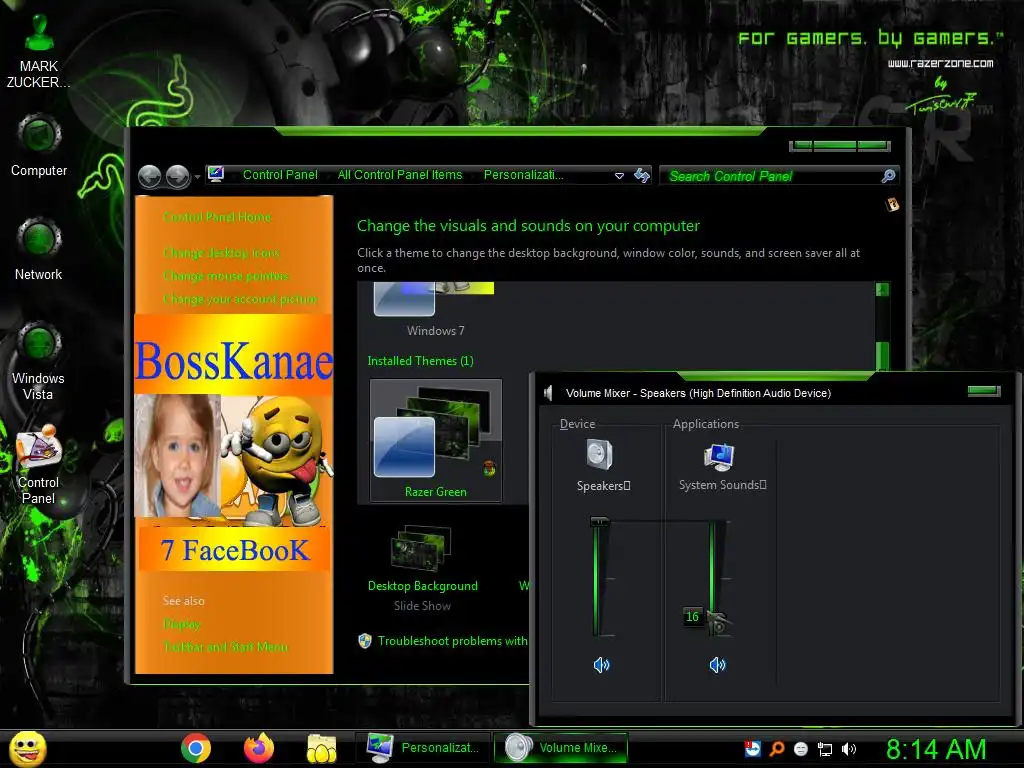This screenshot has width=1024, height=768.
Task: Open the Taskbar and Start Menu link
Action: 225,647
